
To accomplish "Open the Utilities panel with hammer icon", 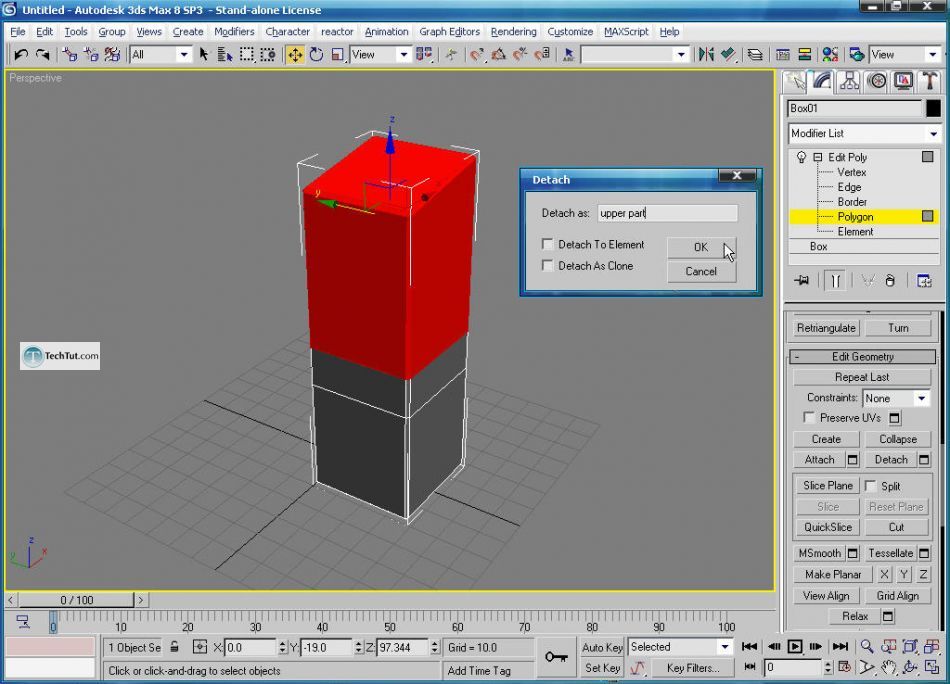I will point(930,81).
